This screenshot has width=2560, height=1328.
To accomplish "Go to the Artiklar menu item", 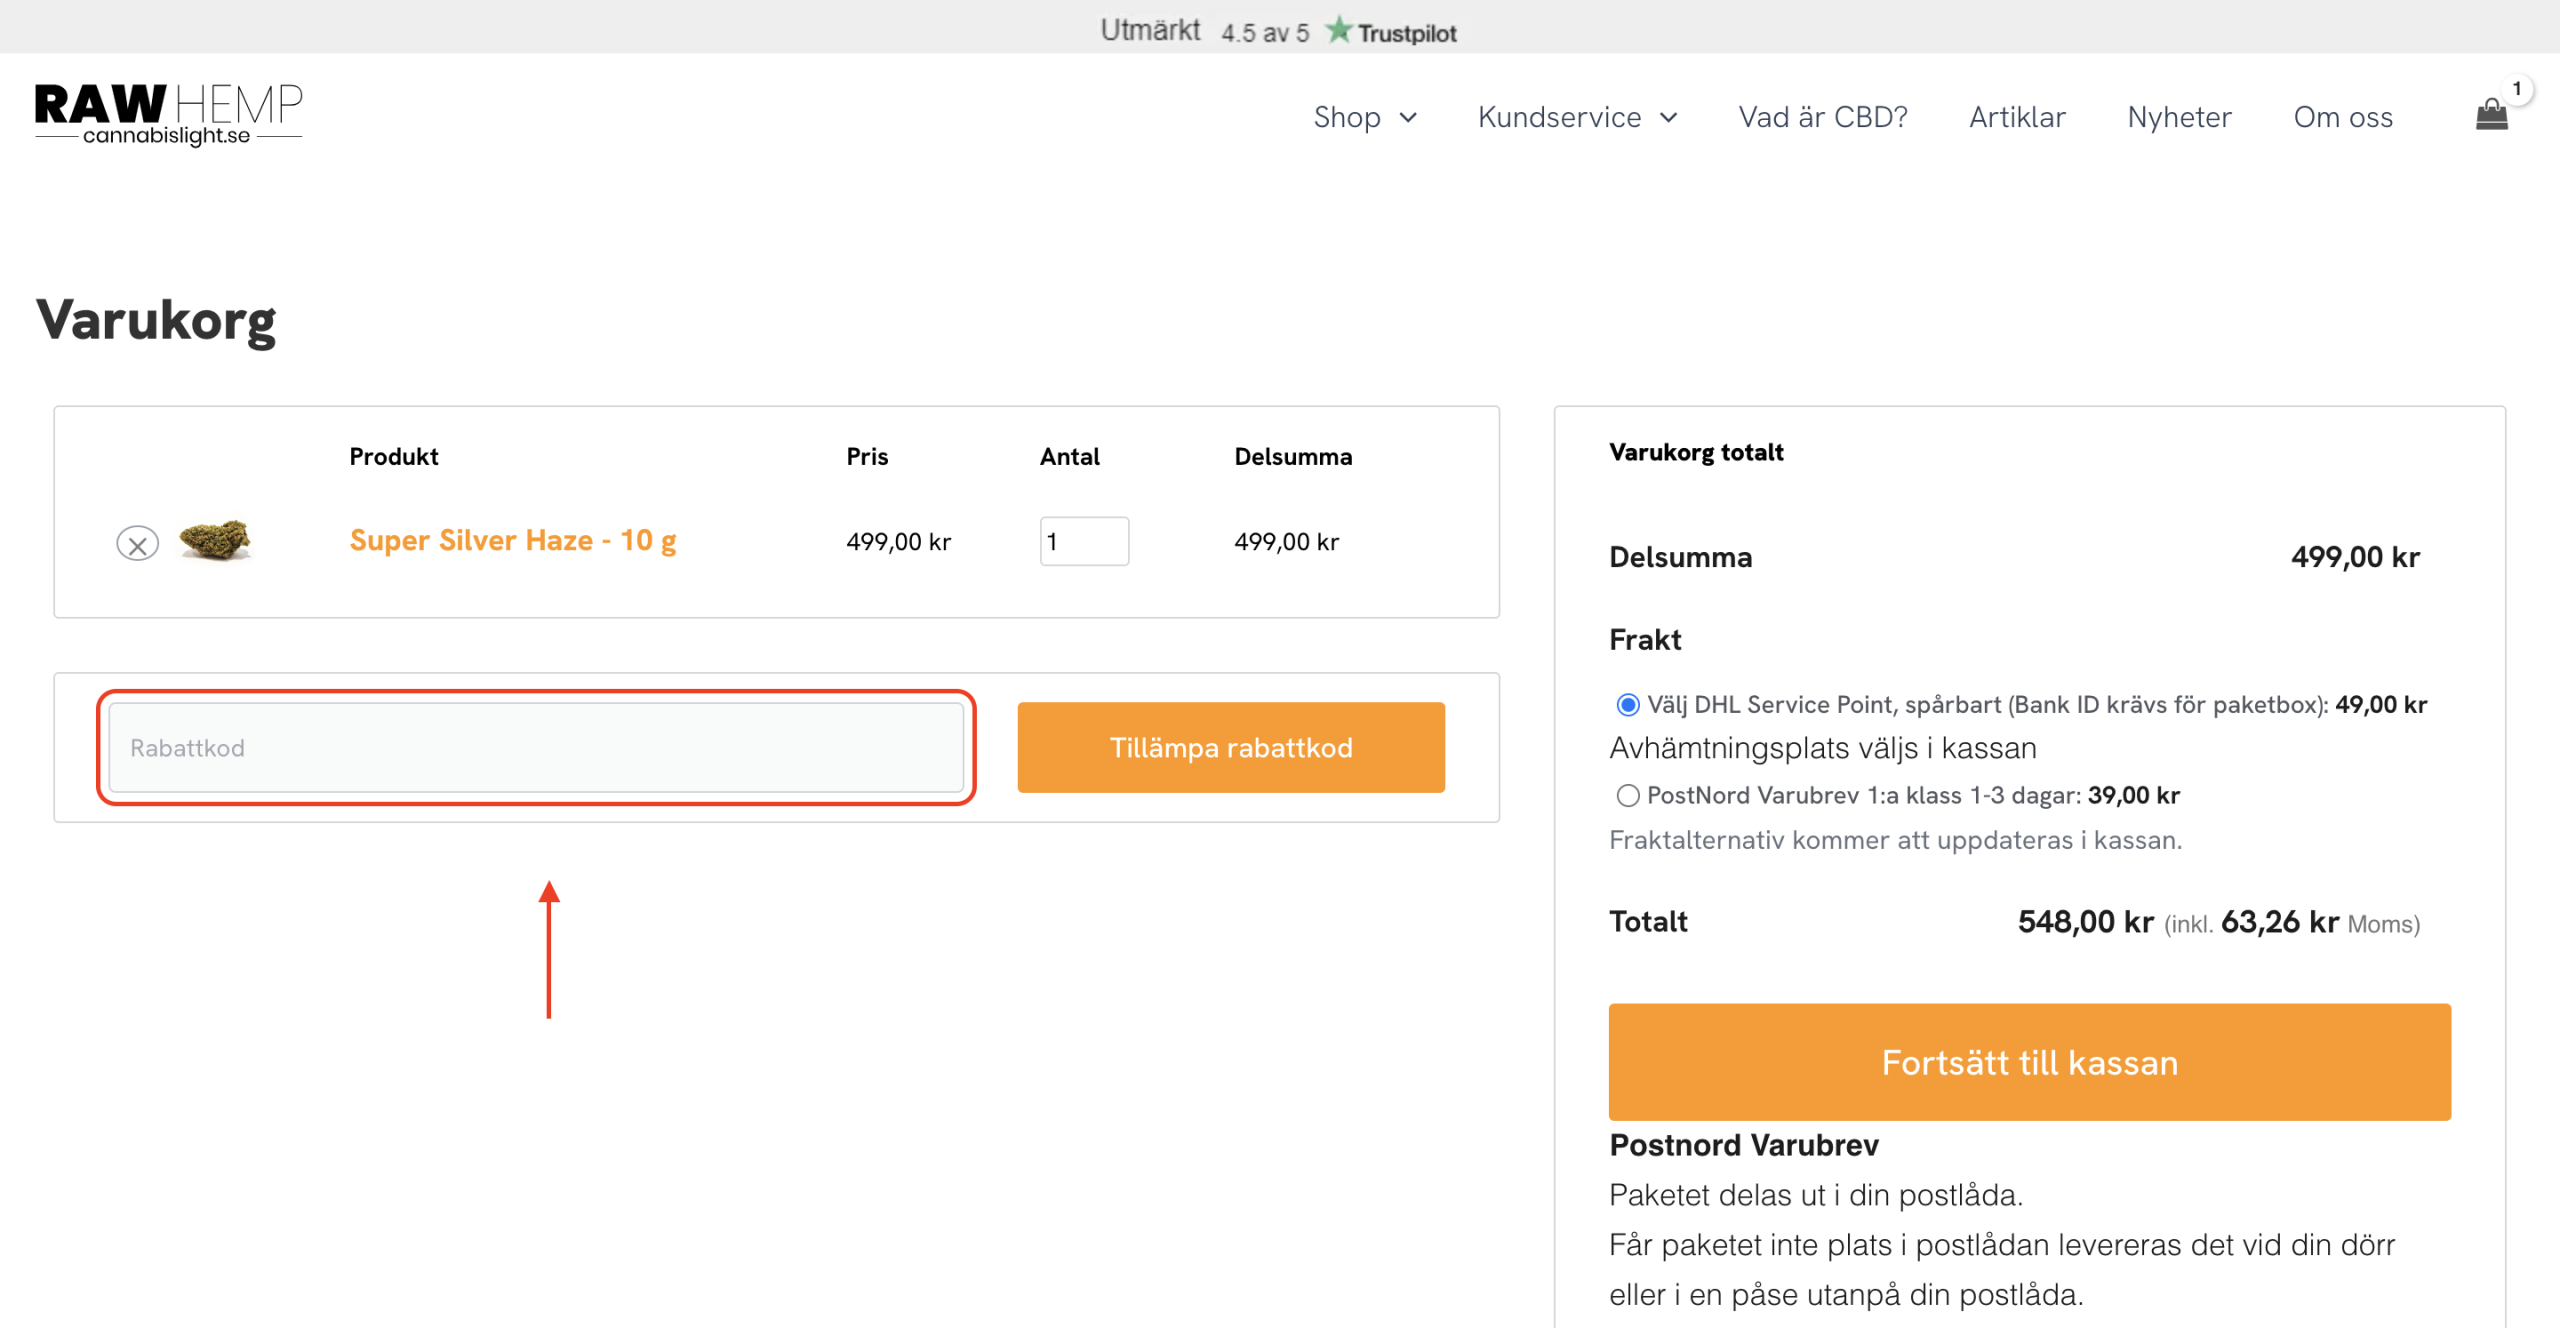I will 2016,117.
